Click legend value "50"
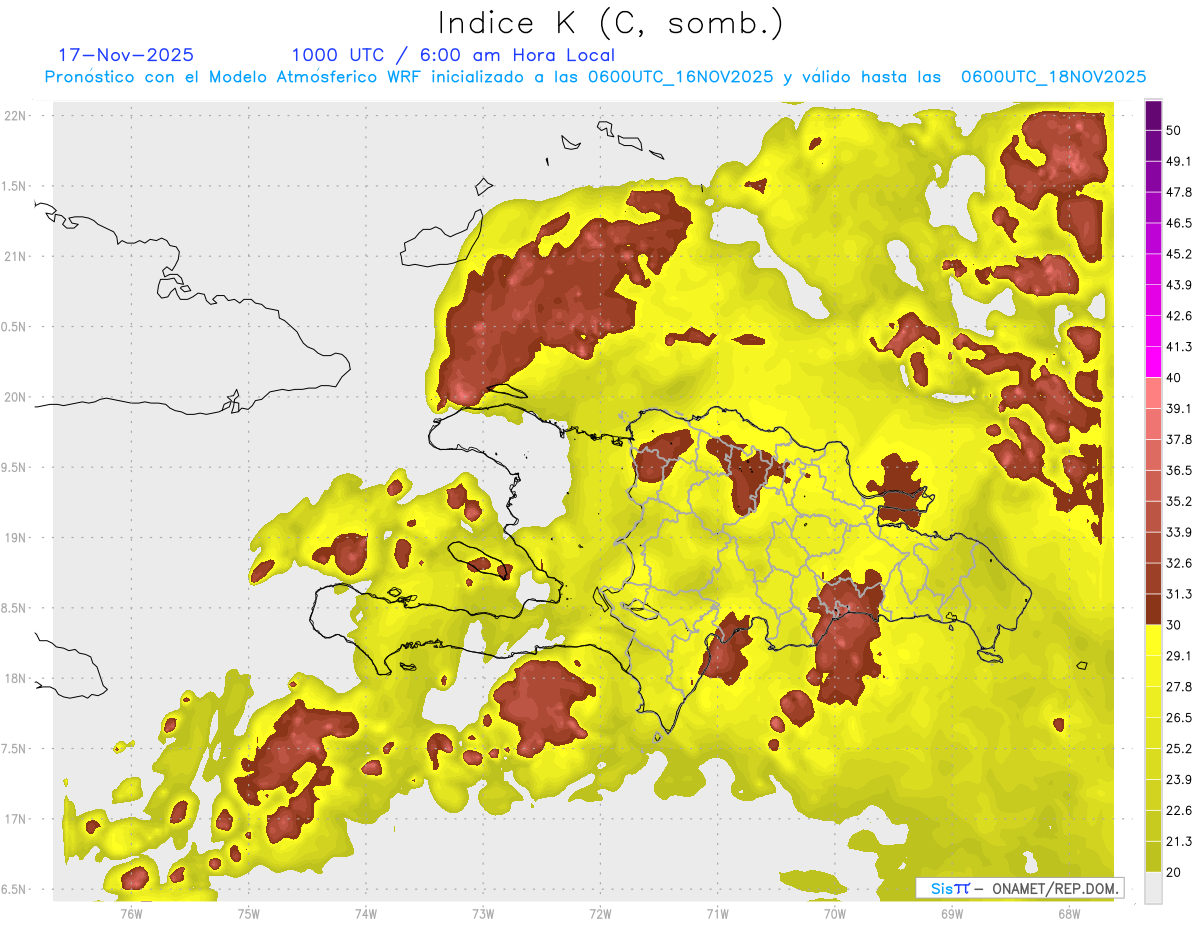Image resolution: width=1200 pixels, height=927 pixels. (x=1174, y=131)
